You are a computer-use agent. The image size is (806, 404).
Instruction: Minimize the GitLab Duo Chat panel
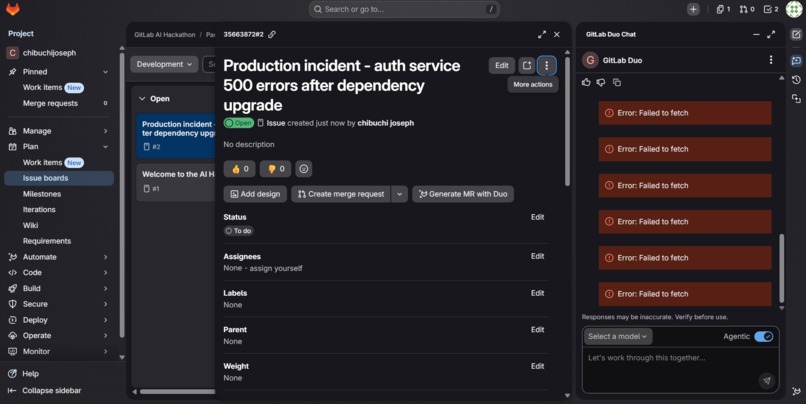tap(756, 34)
